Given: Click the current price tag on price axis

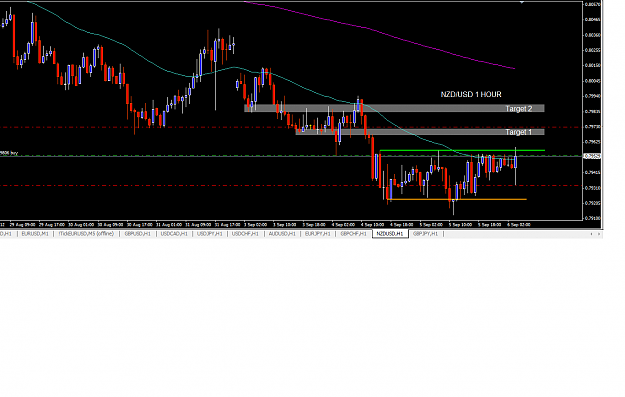Looking at the screenshot, I should click(x=592, y=156).
